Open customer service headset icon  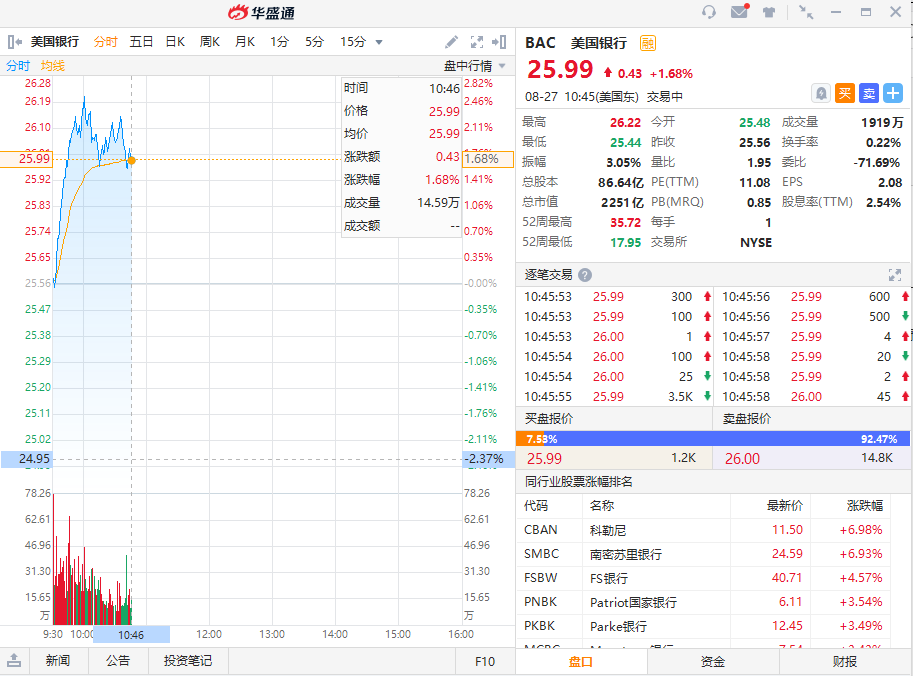[709, 12]
